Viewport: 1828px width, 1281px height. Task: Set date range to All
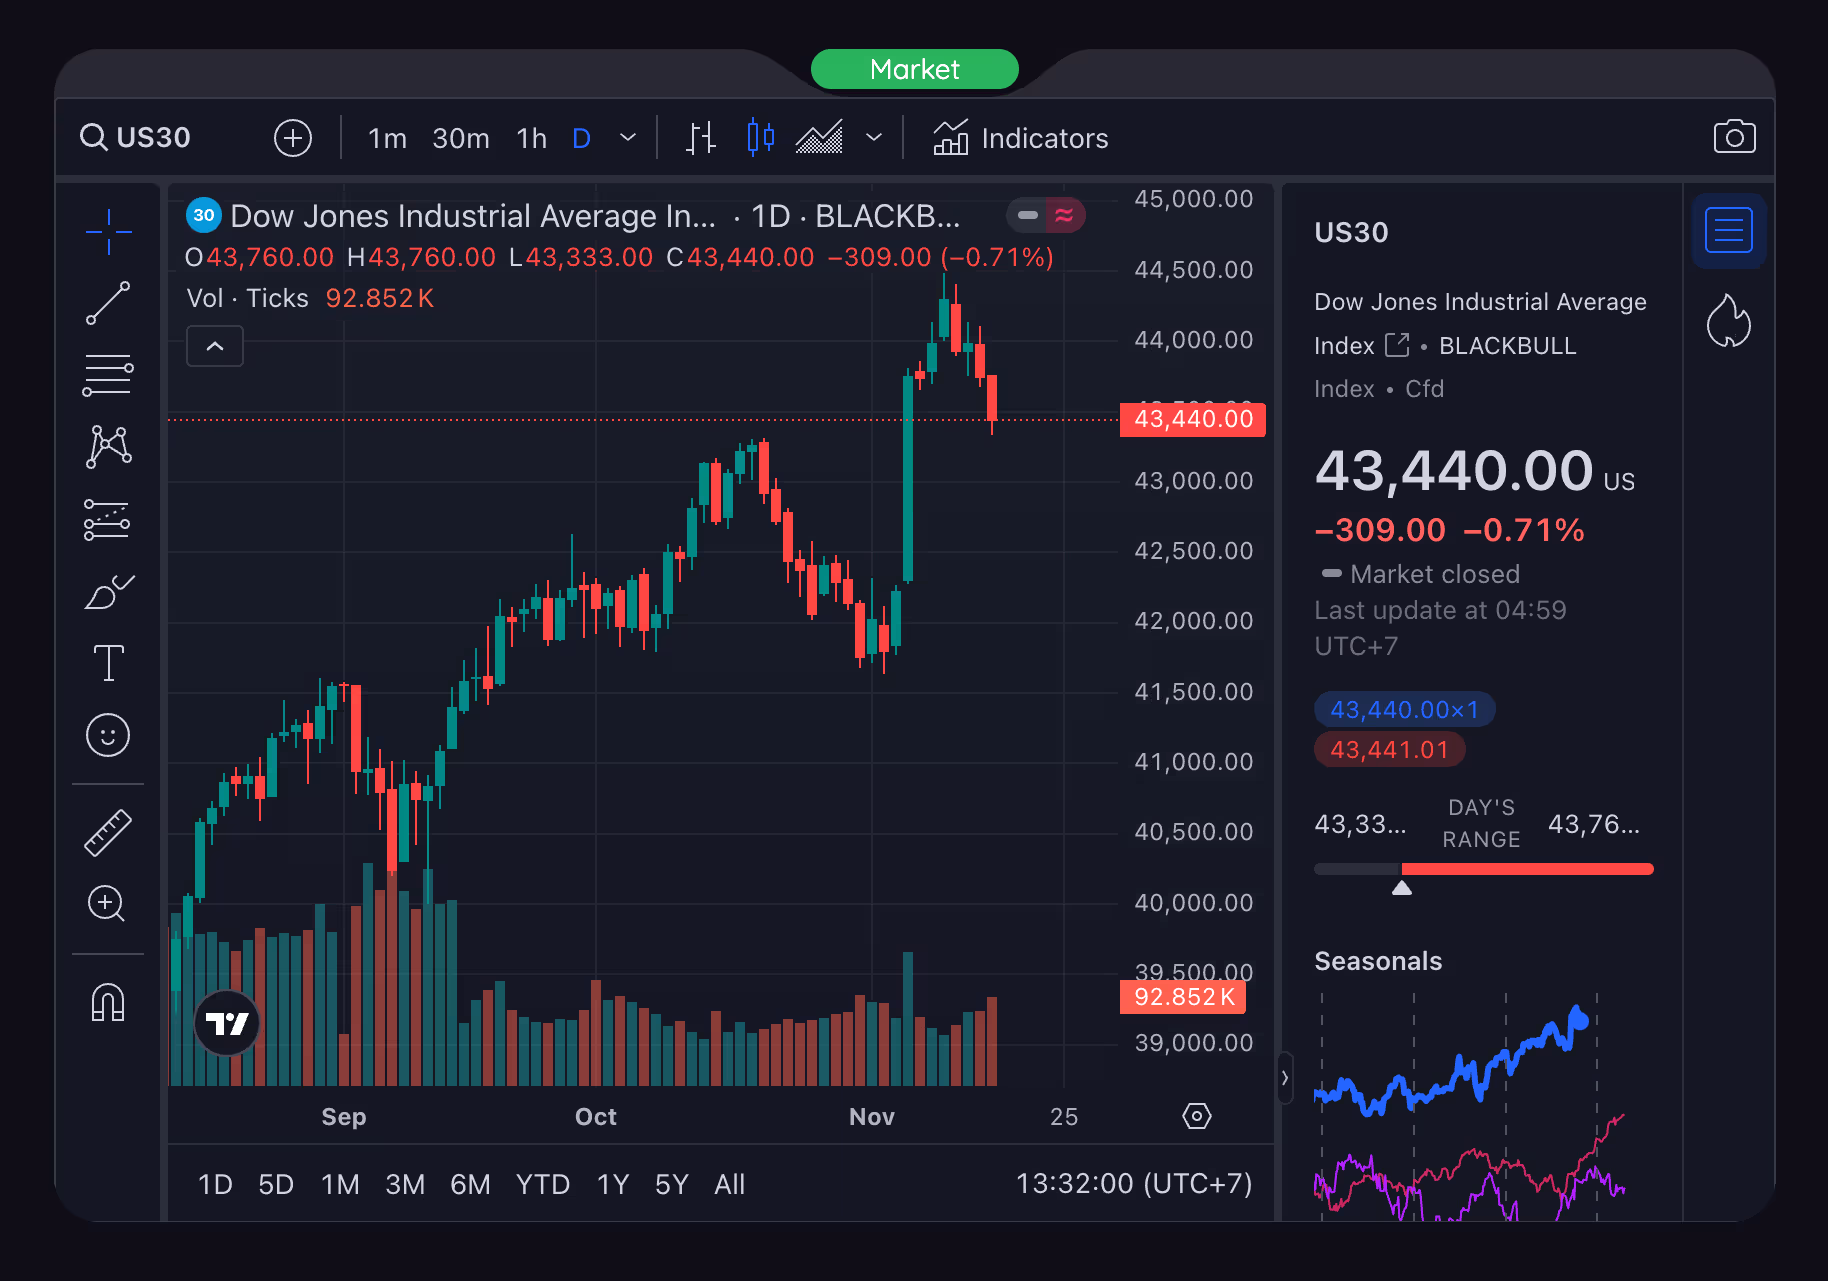click(x=730, y=1185)
